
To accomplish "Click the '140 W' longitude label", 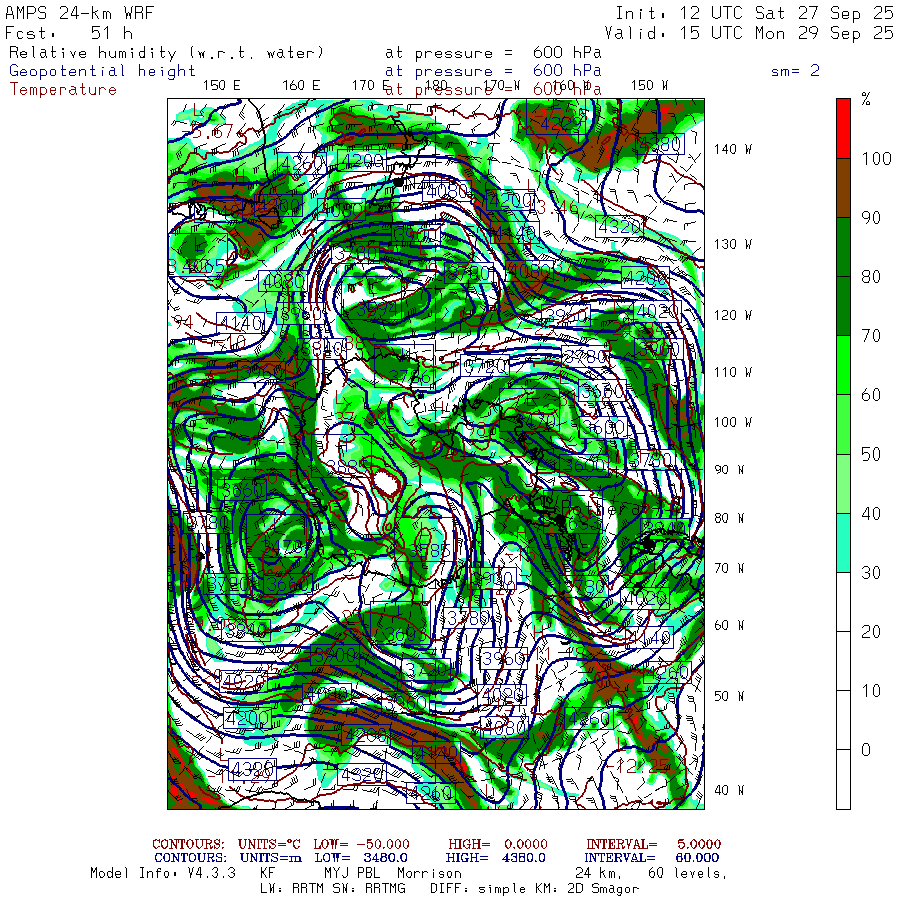I will [733, 149].
